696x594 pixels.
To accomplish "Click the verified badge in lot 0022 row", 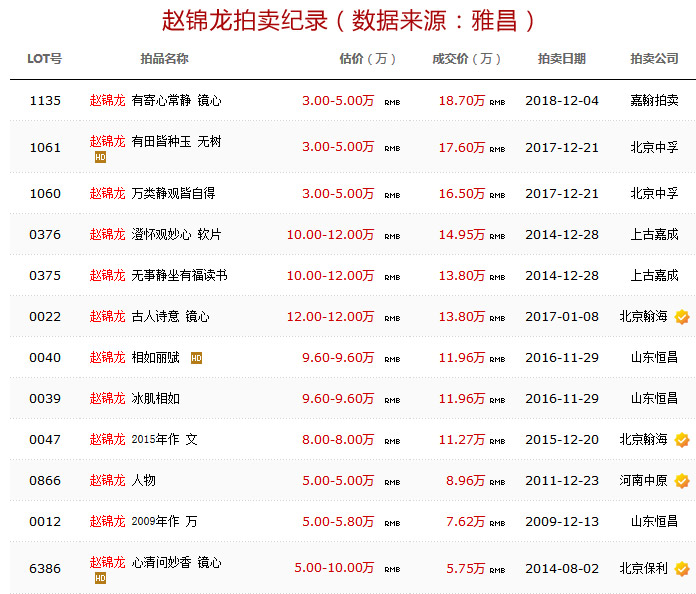I will (x=681, y=317).
